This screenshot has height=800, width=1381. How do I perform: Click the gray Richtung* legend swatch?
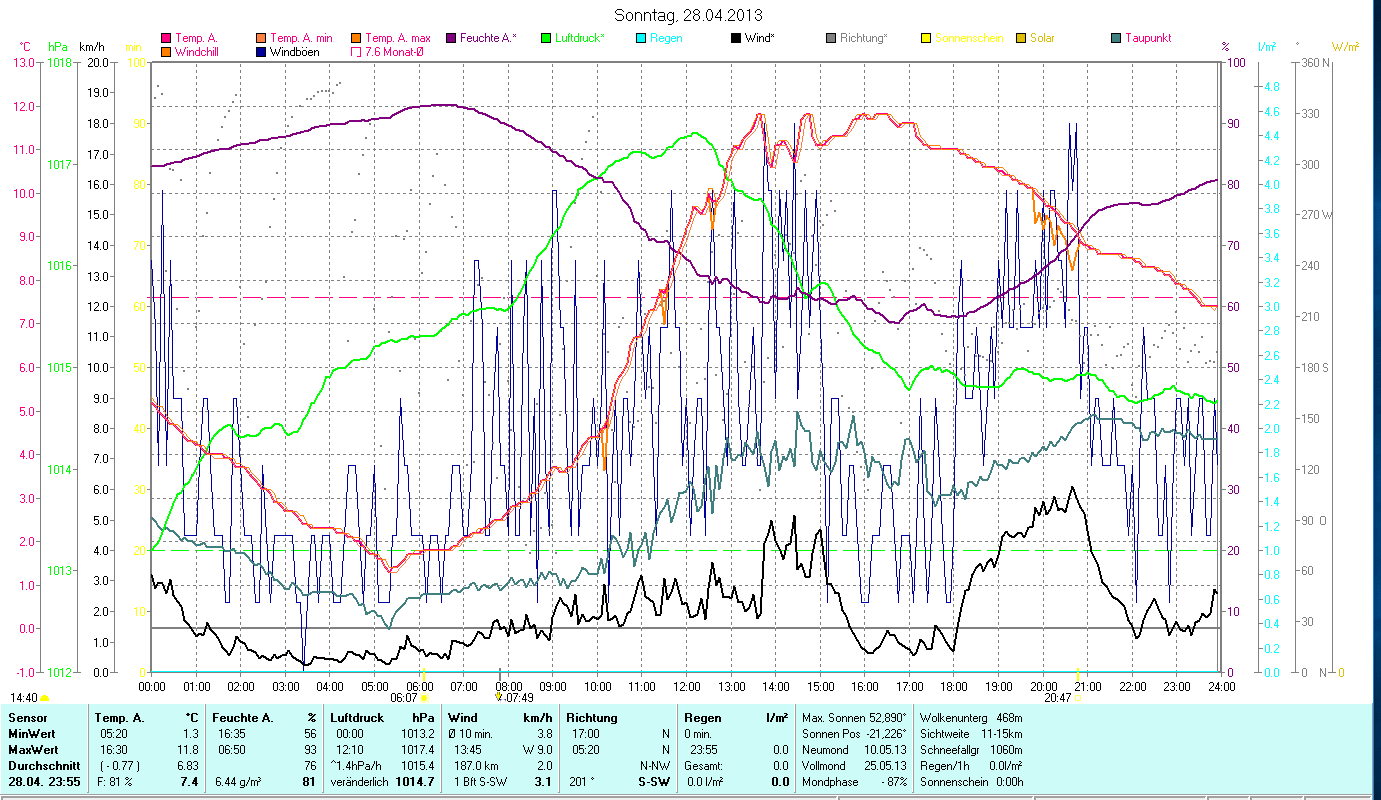(x=831, y=38)
